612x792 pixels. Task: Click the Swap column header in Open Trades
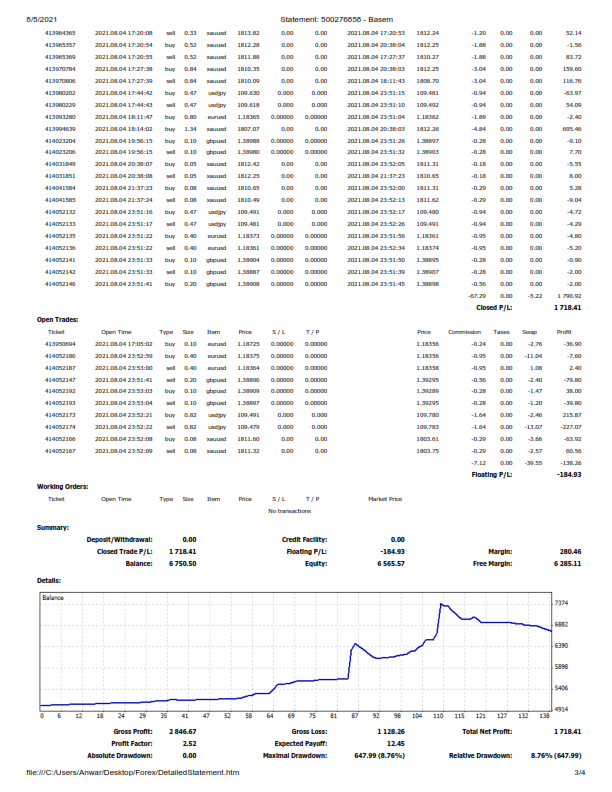click(529, 332)
